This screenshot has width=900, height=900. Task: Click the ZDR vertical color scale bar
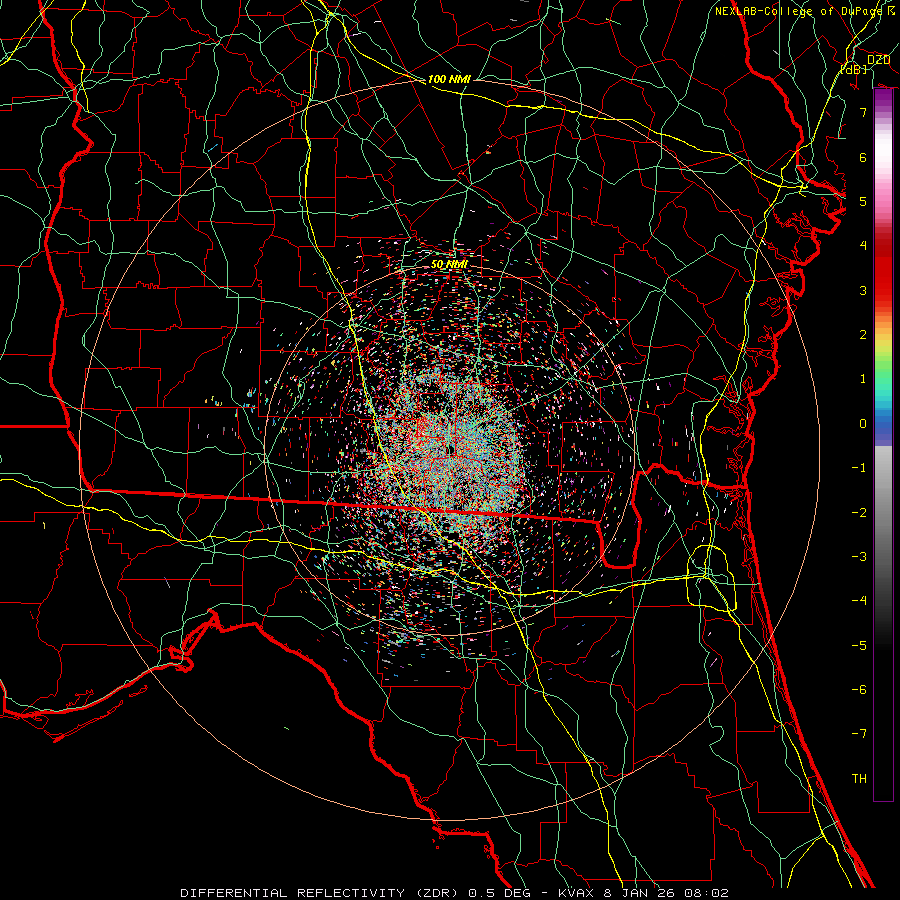tap(883, 445)
